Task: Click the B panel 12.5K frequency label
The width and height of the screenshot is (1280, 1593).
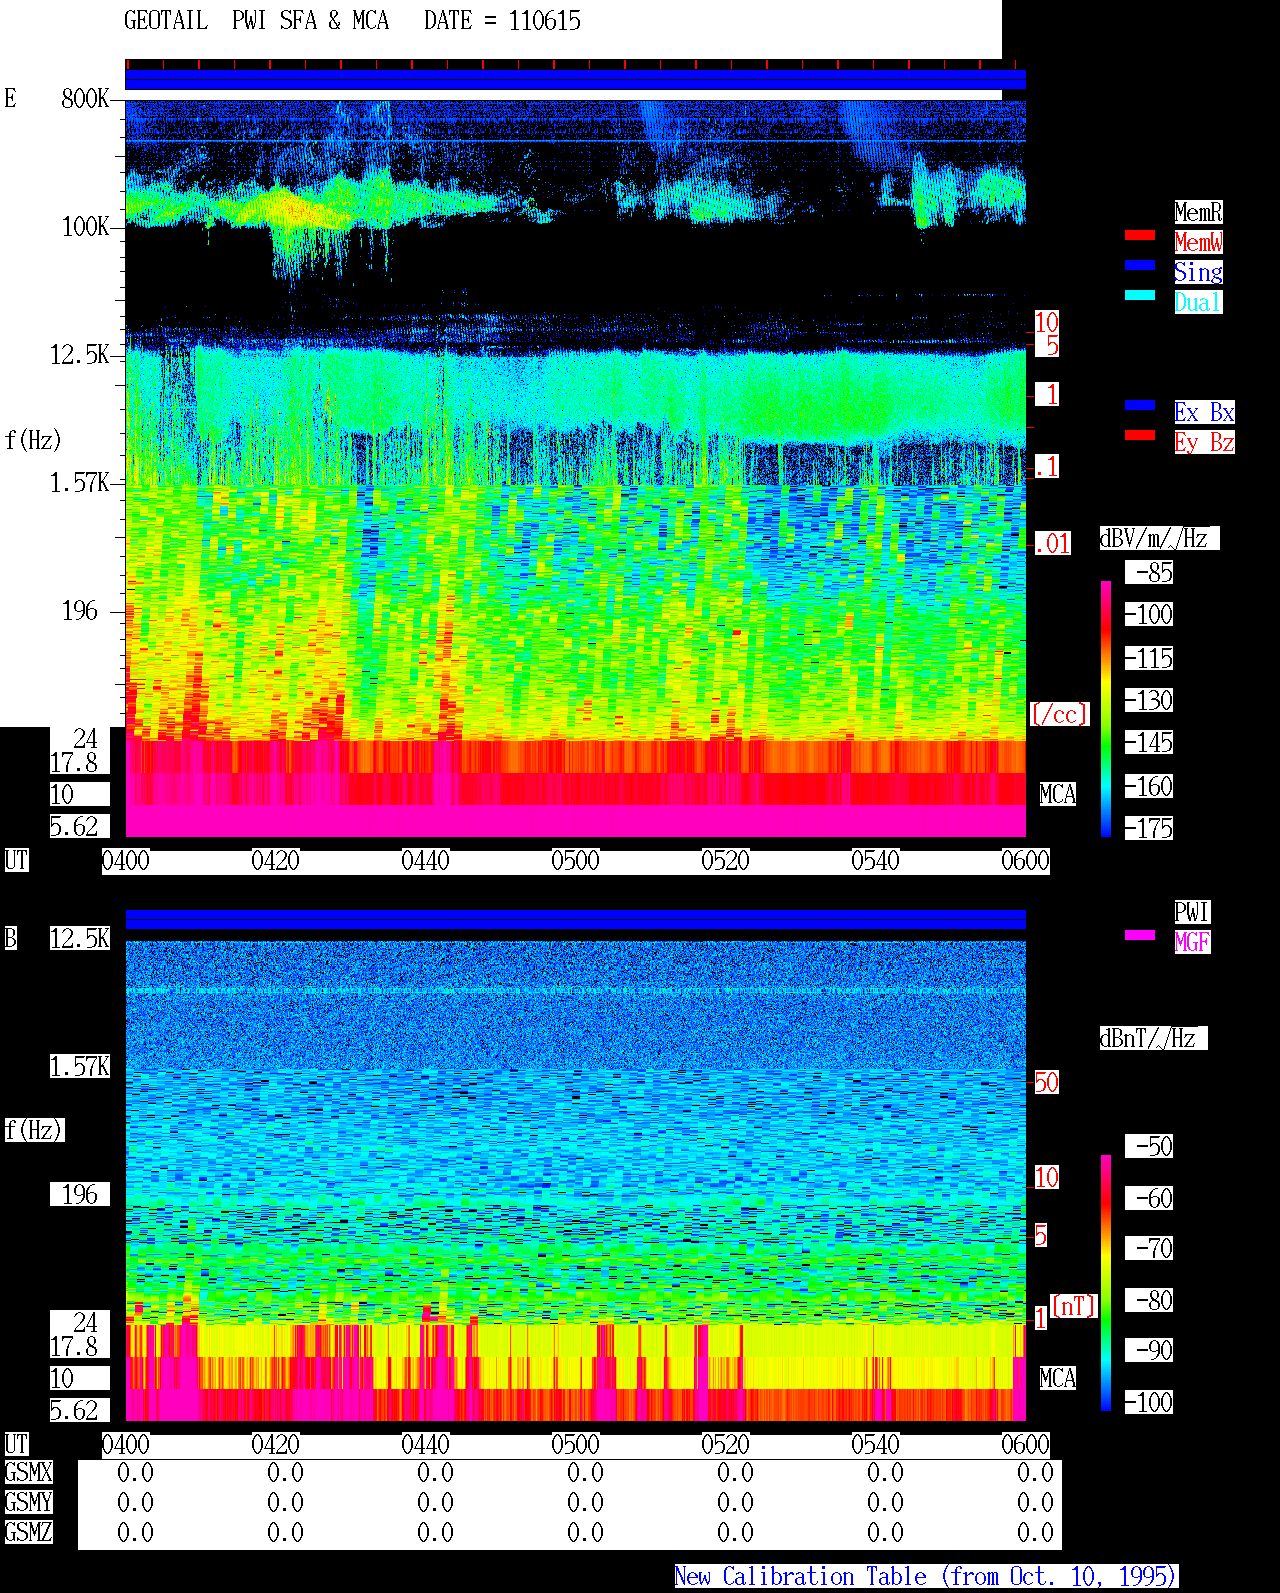Action: (80, 938)
